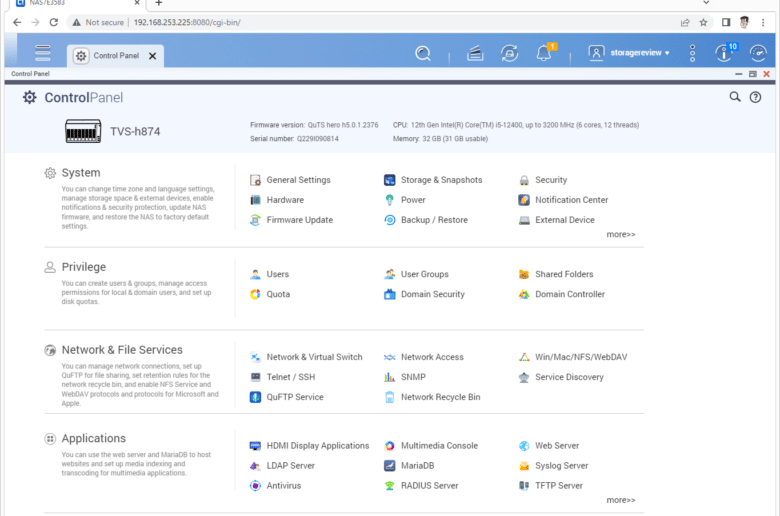Click the QuFTP Service icon
The width and height of the screenshot is (780, 516).
point(255,397)
